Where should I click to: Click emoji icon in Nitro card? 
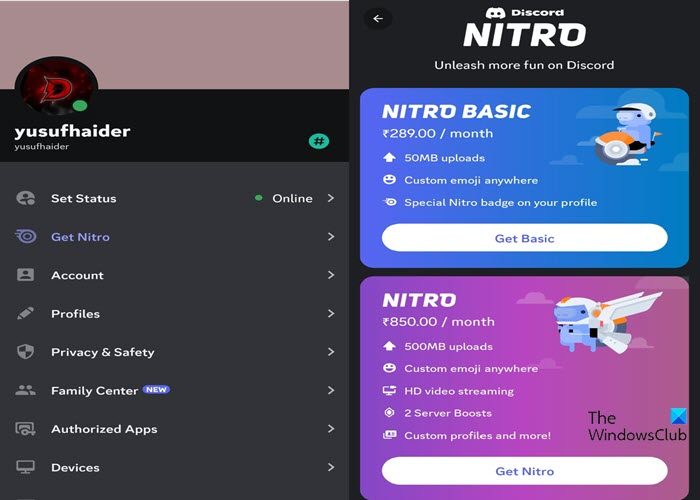[389, 368]
